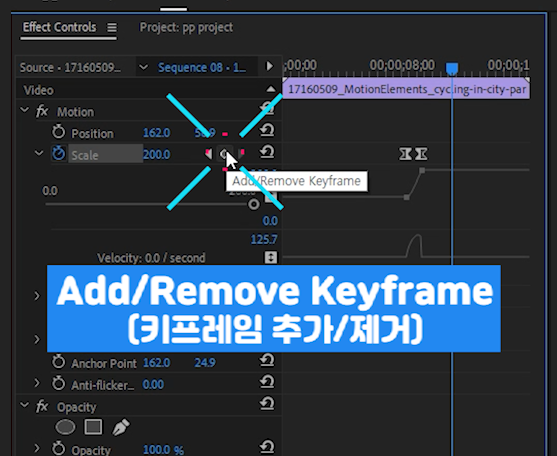
Task: Collapse the Scale property chevron
Action: (x=39, y=153)
